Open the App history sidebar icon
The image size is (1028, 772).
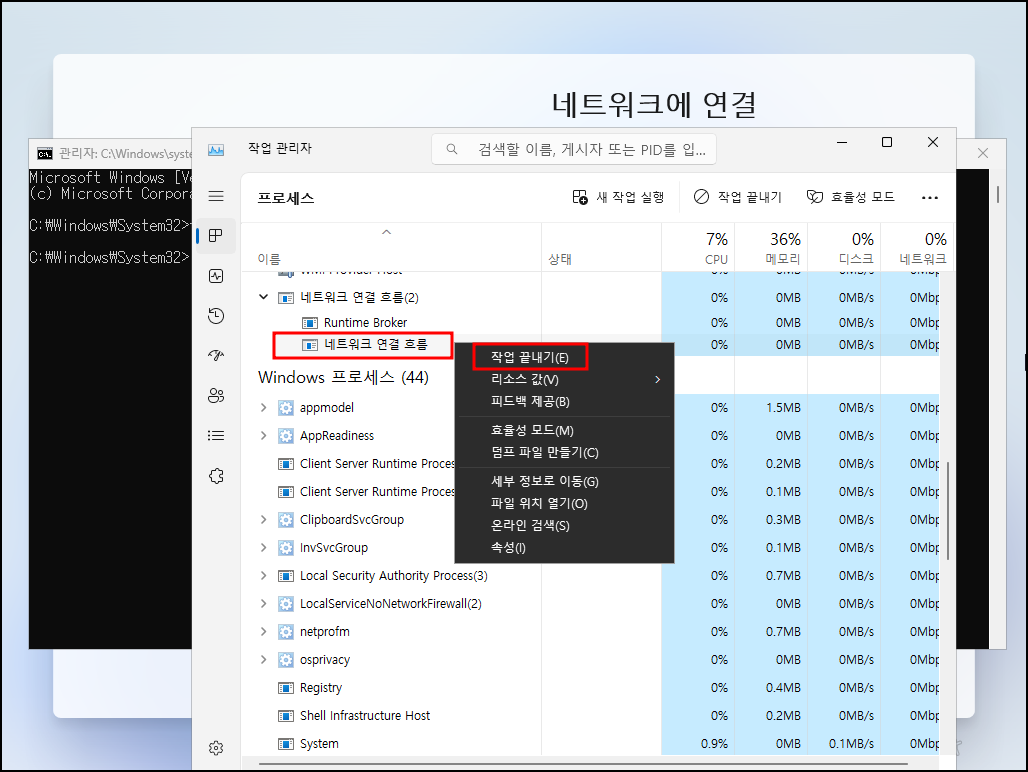(x=216, y=316)
